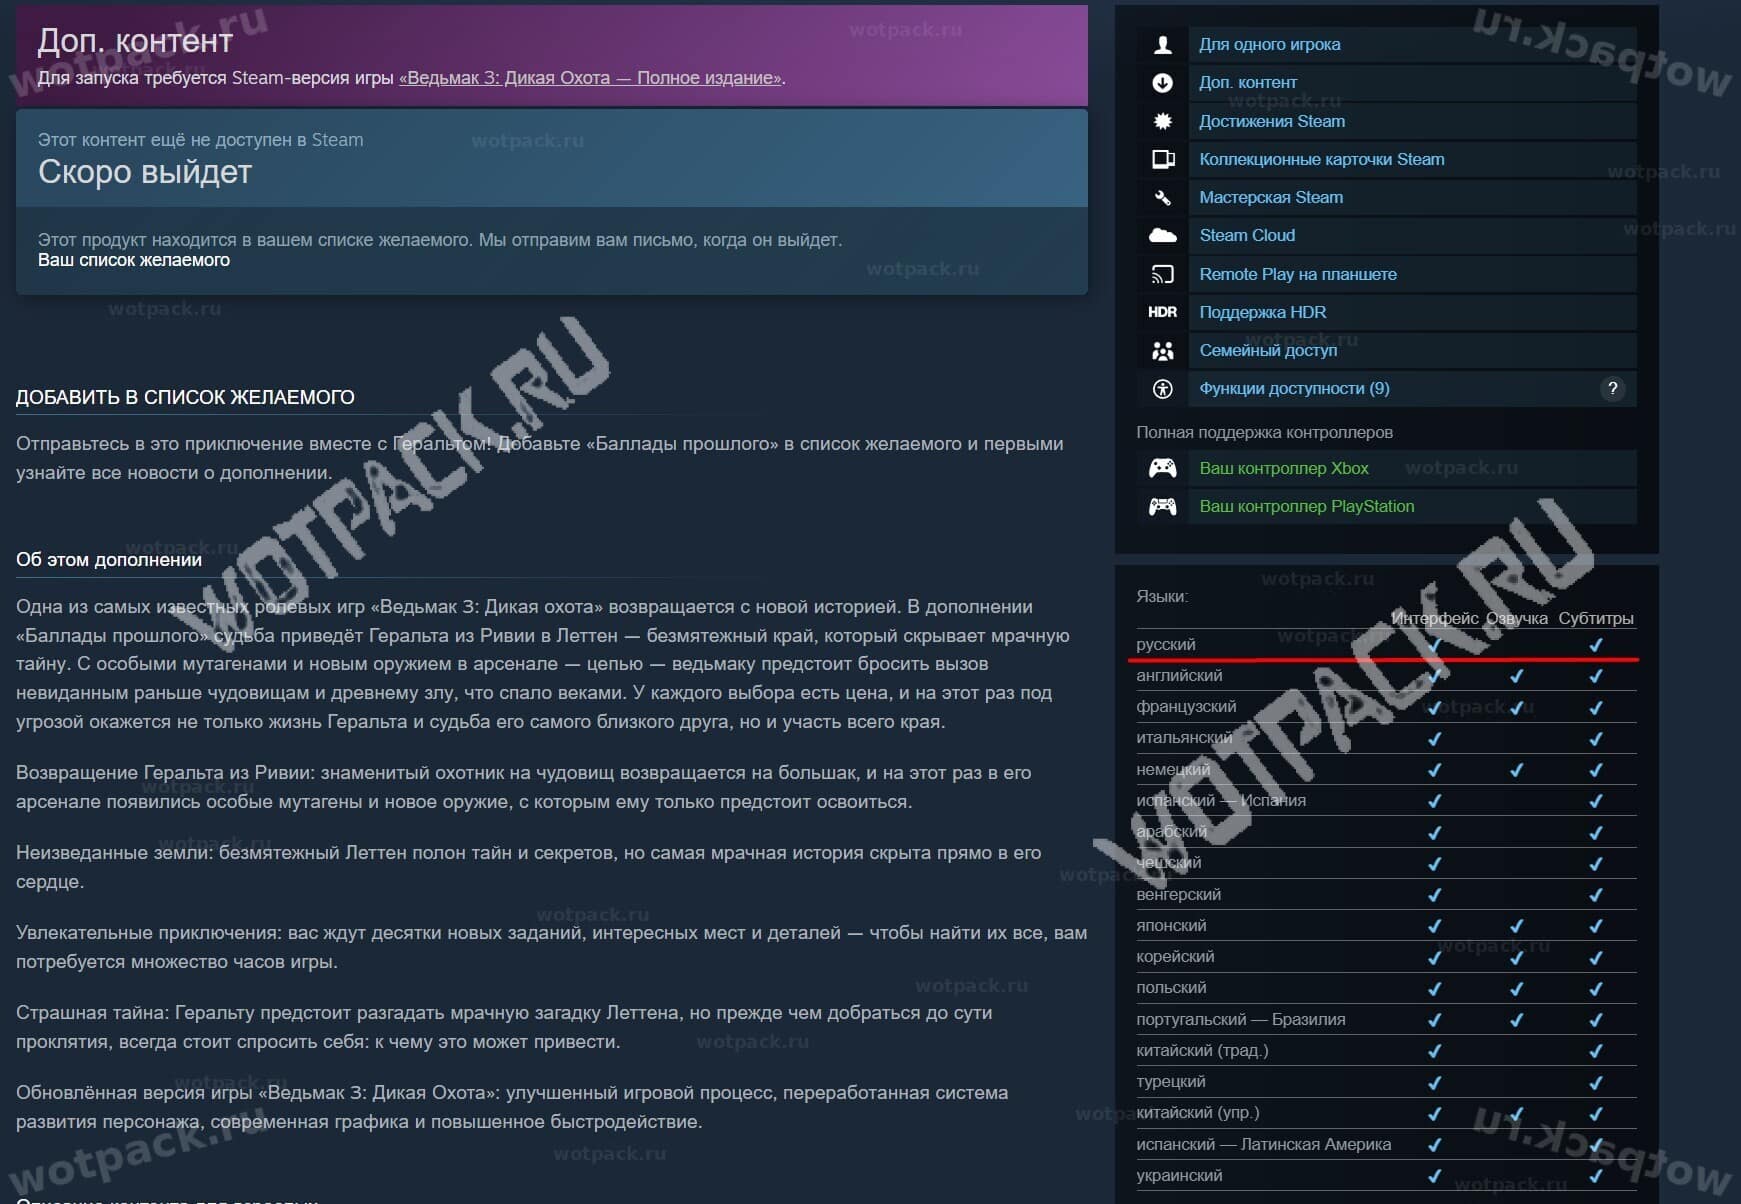
Task: Click the 'Доп. контент' banner title
Action: (x=135, y=41)
